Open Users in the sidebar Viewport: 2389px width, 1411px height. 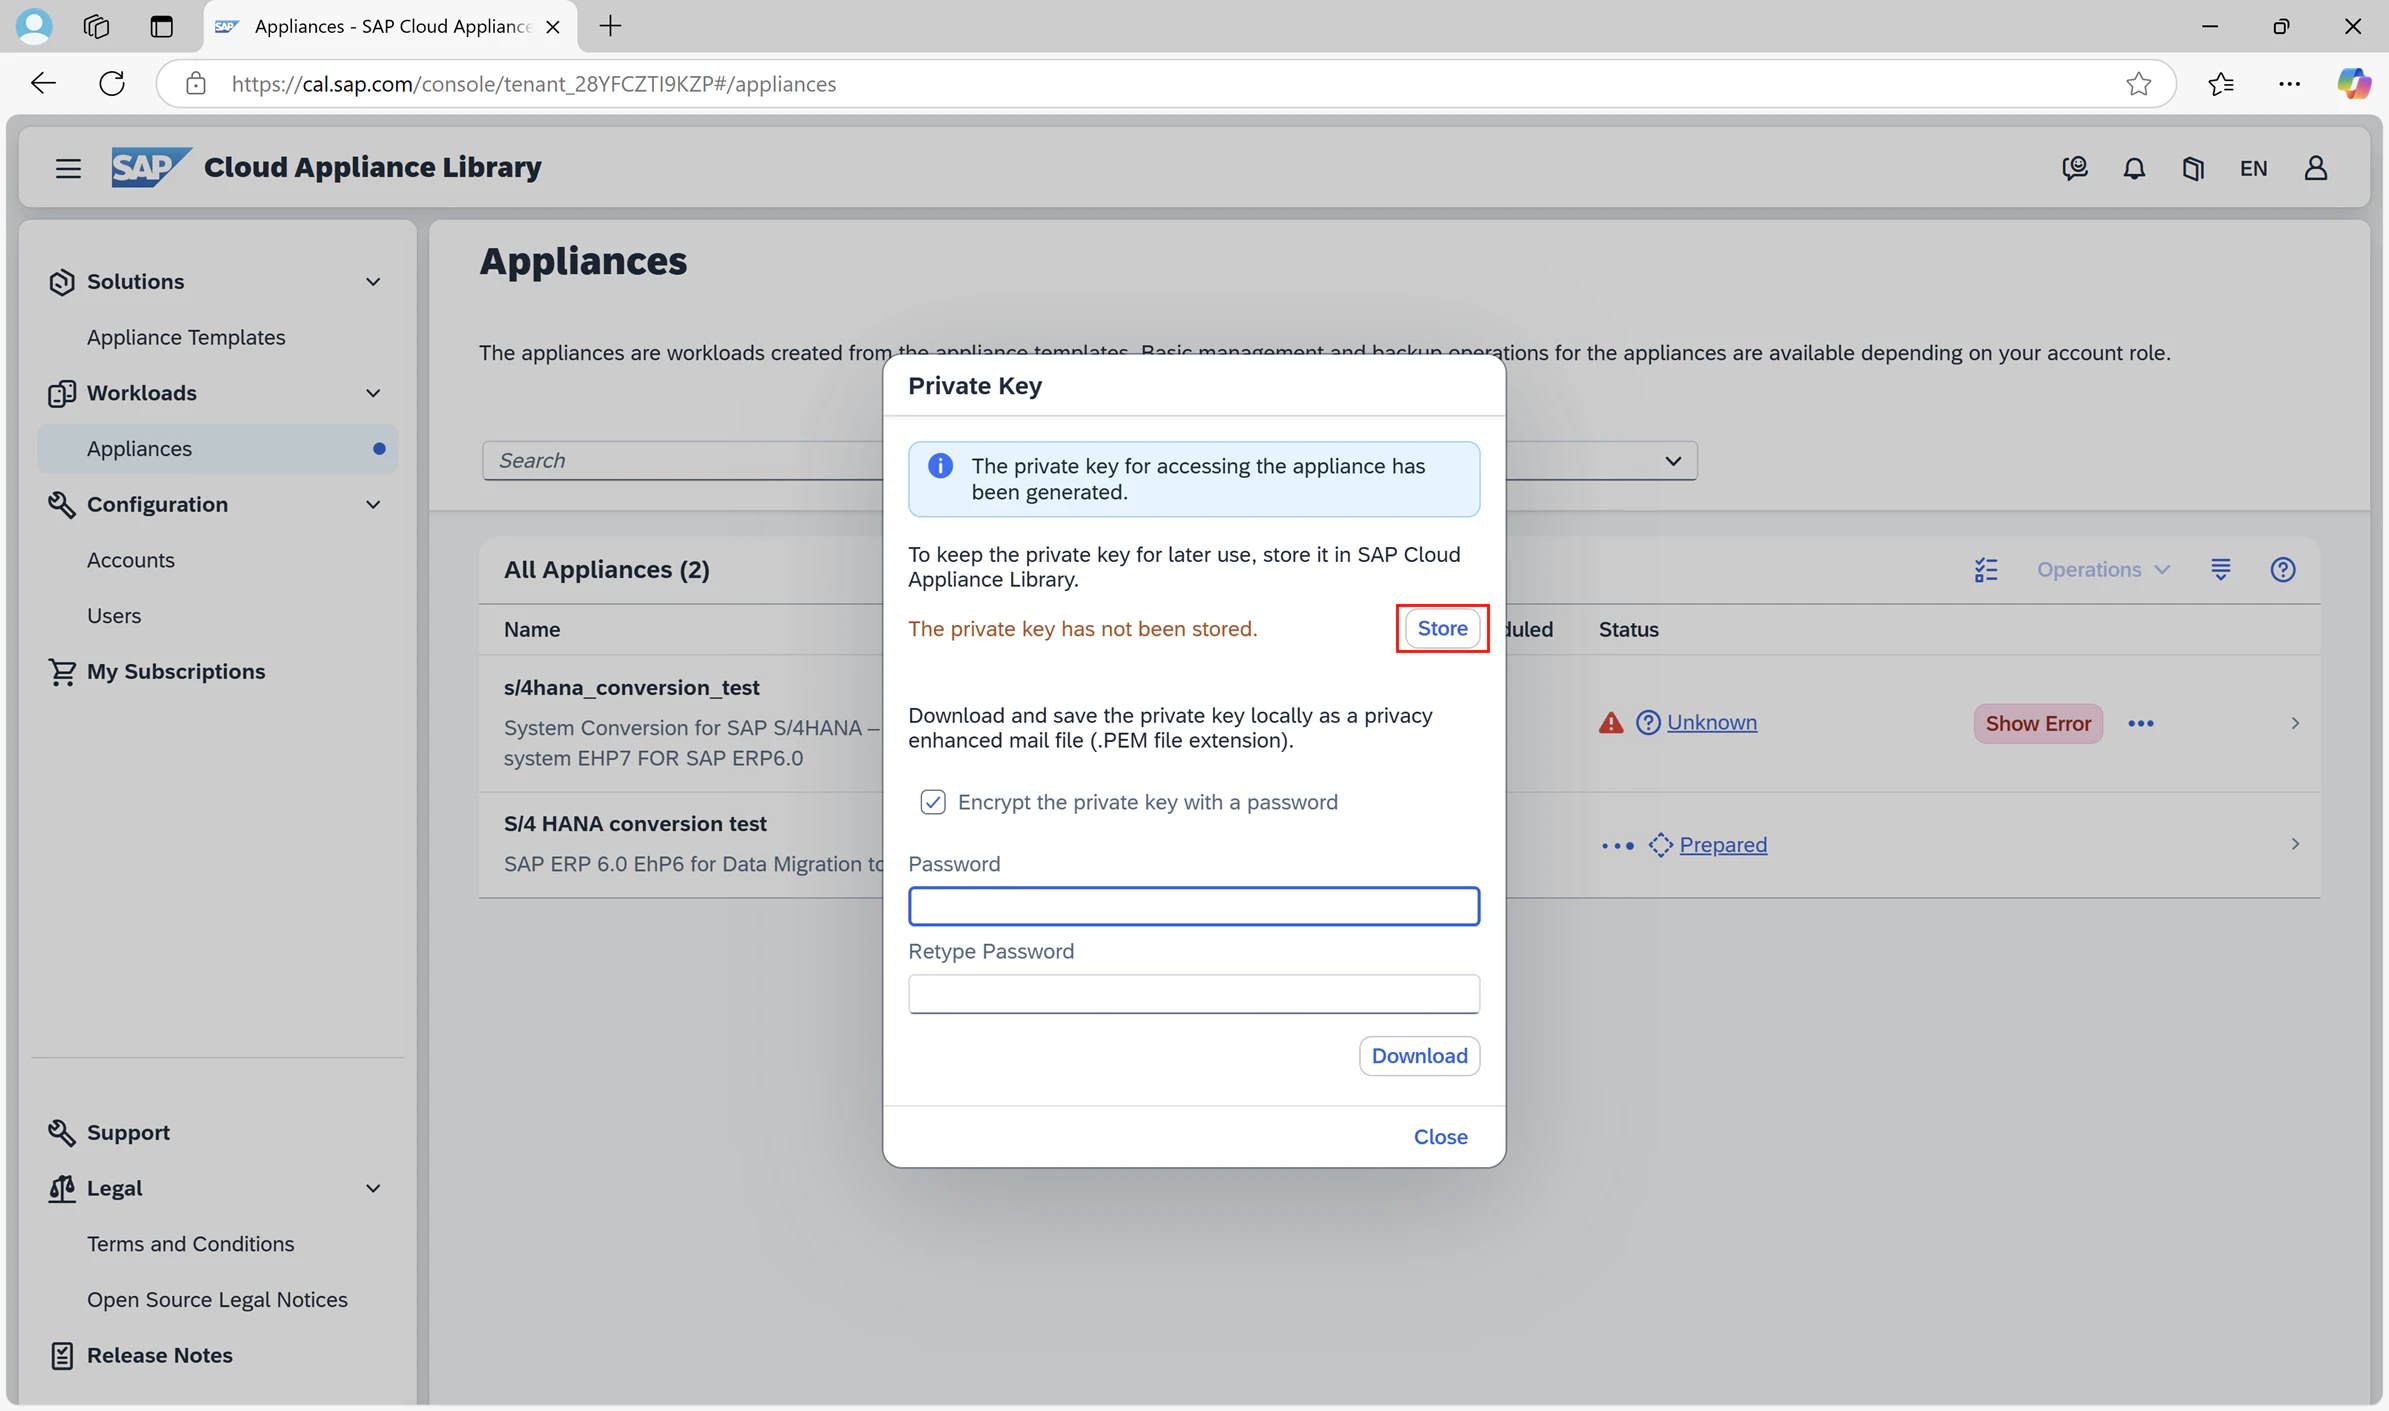tap(114, 616)
